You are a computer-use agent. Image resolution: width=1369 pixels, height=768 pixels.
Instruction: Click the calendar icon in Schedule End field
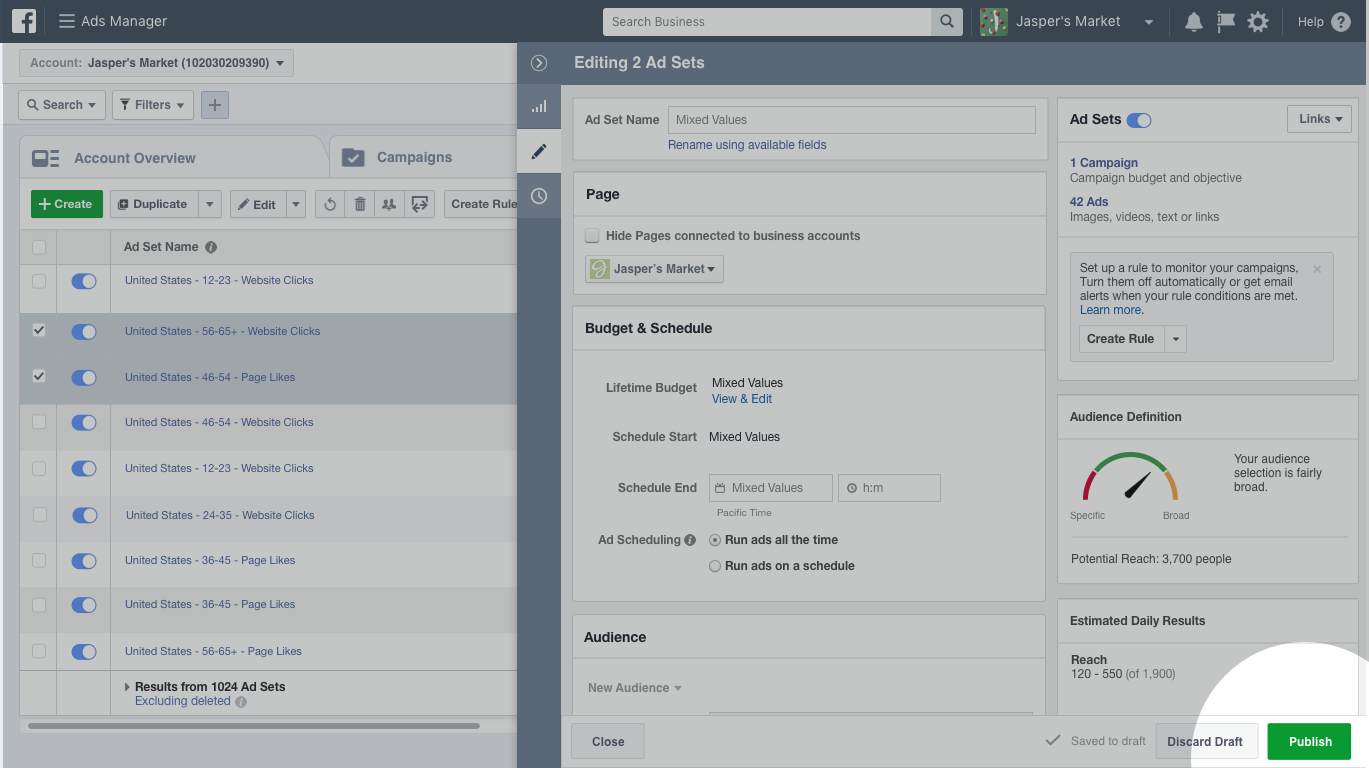(719, 488)
